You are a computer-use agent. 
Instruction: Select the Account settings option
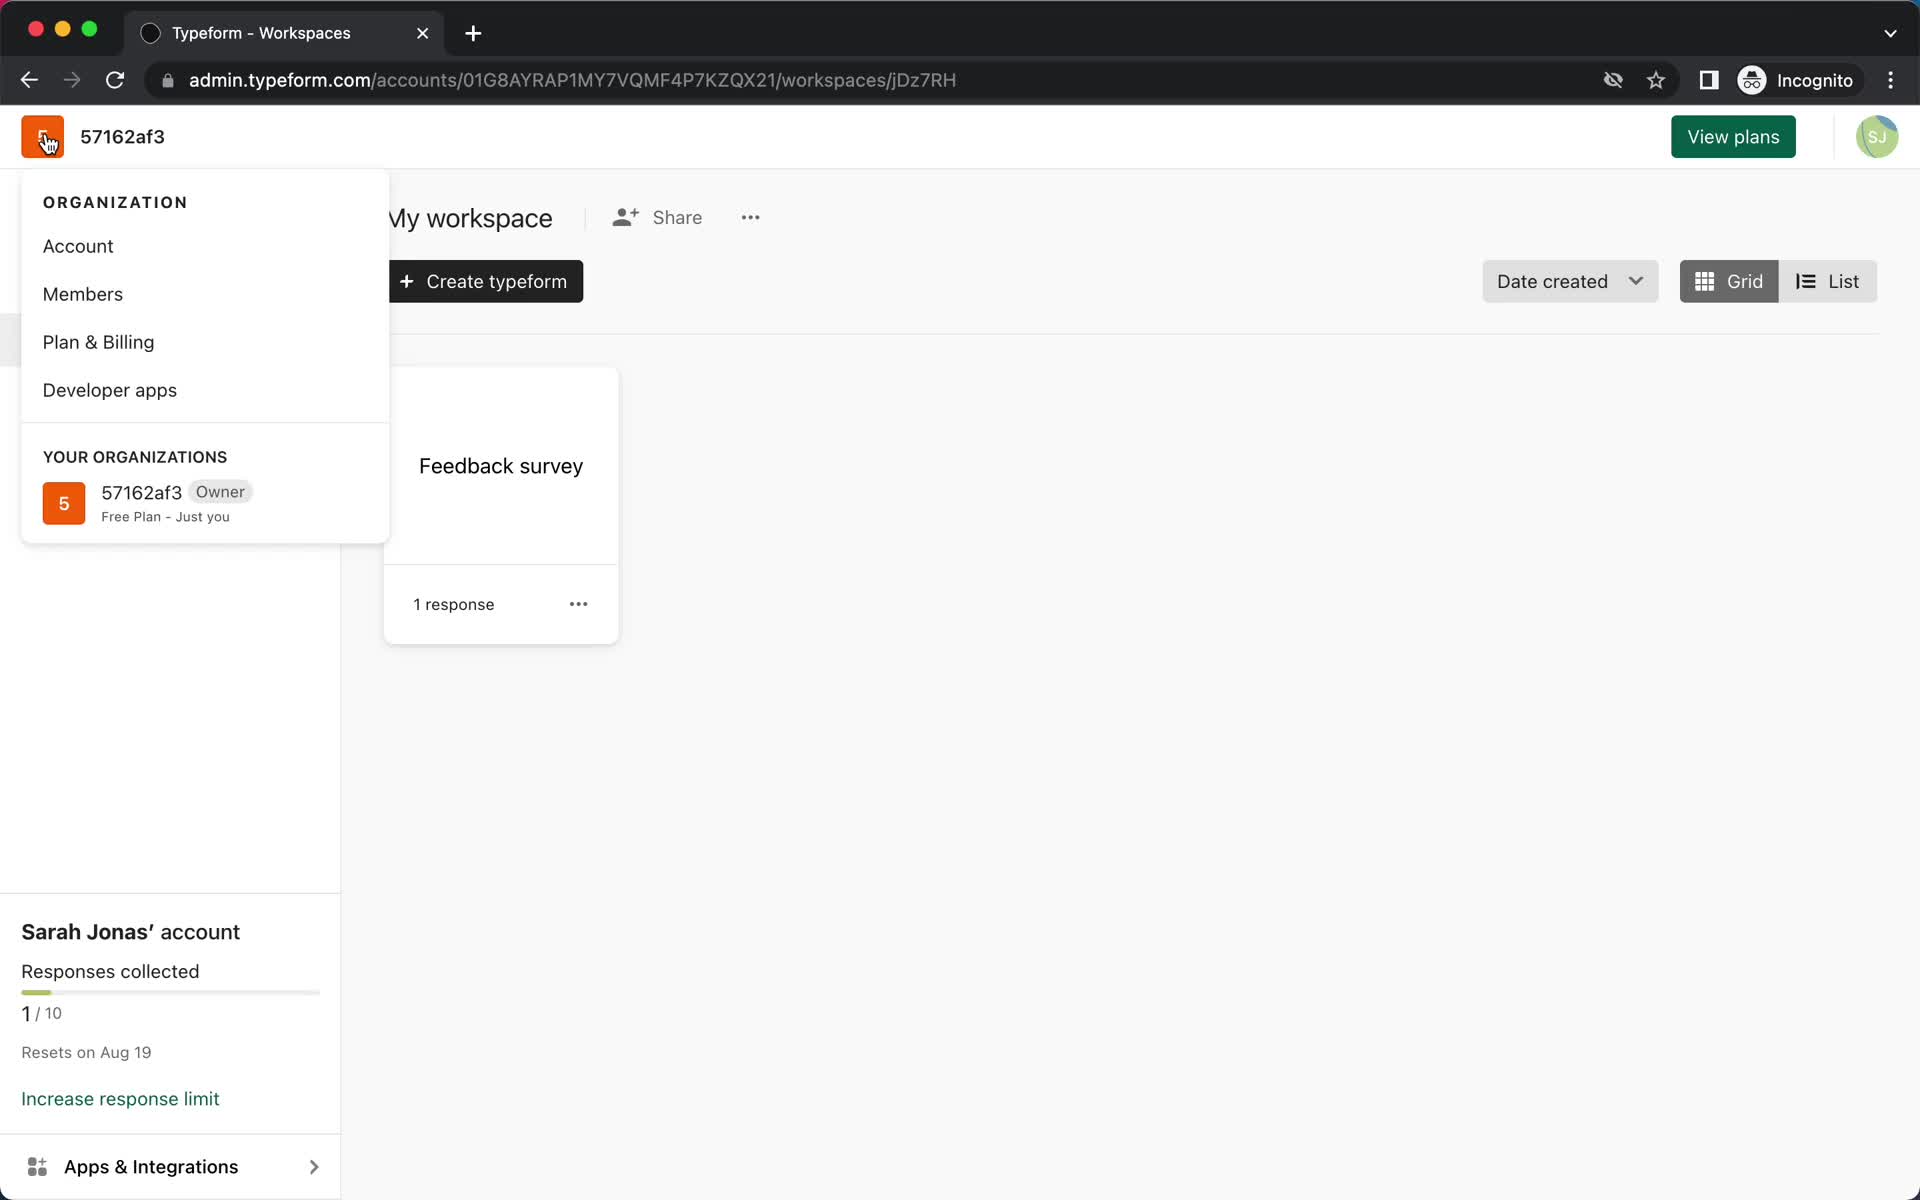77,246
